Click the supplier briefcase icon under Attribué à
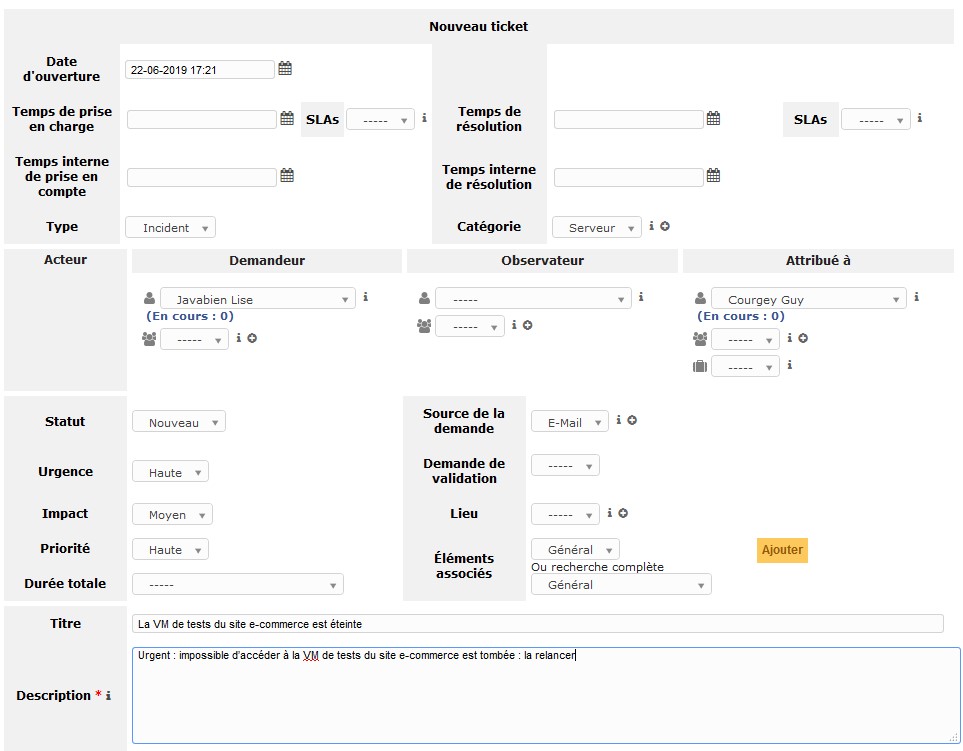963x751 pixels. [x=700, y=366]
